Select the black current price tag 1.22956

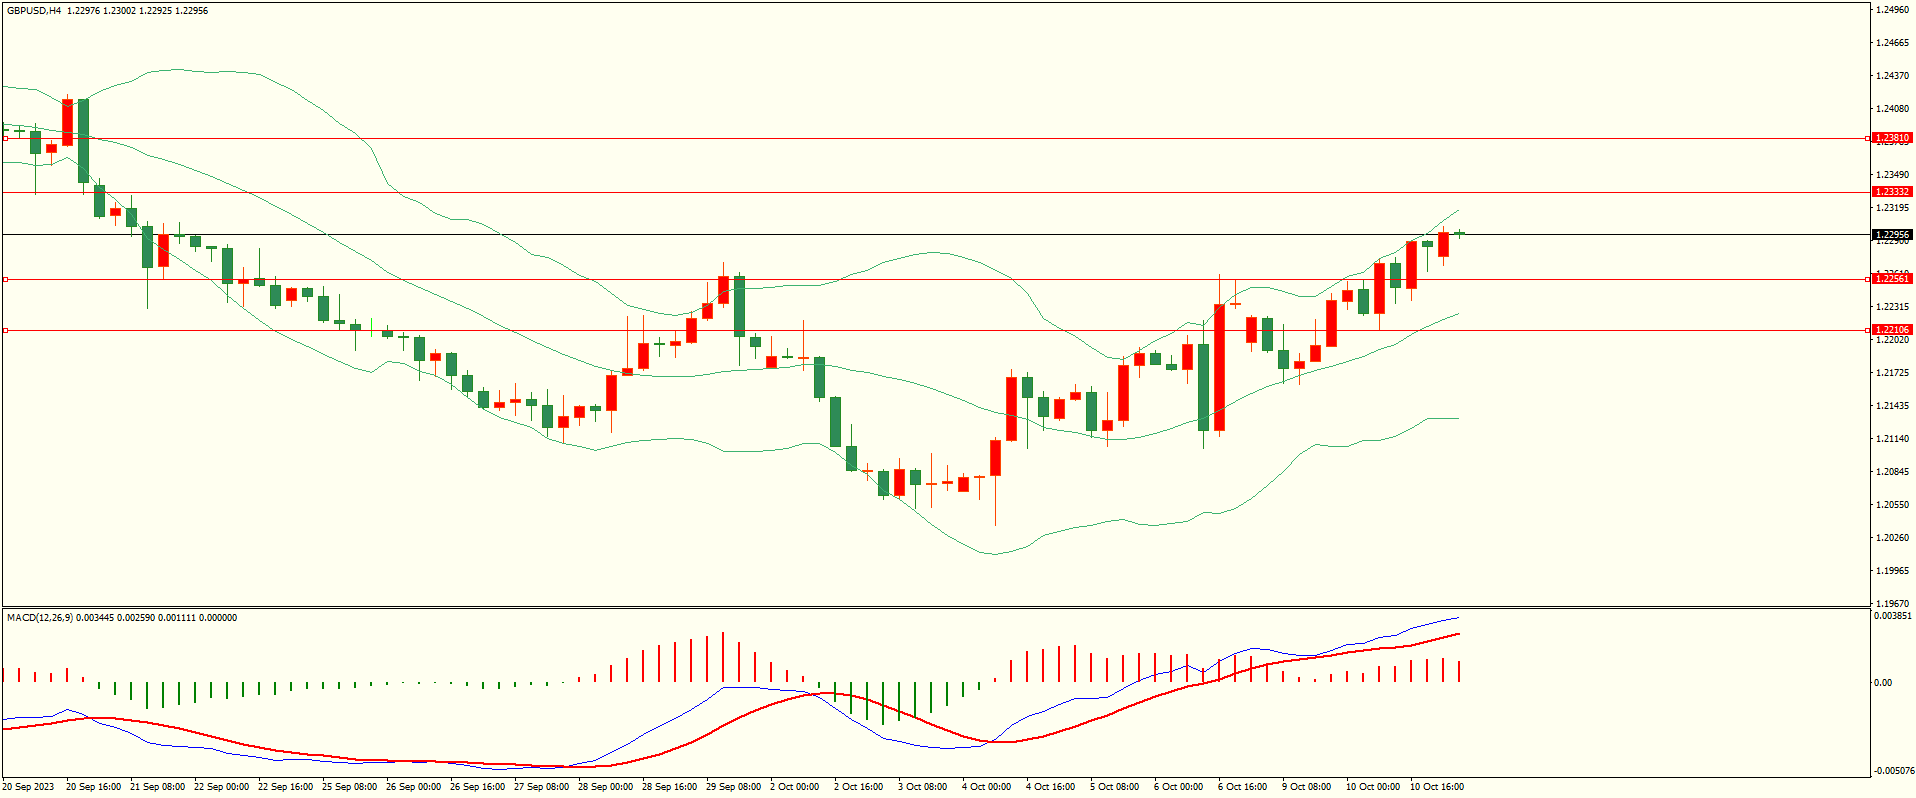1891,235
